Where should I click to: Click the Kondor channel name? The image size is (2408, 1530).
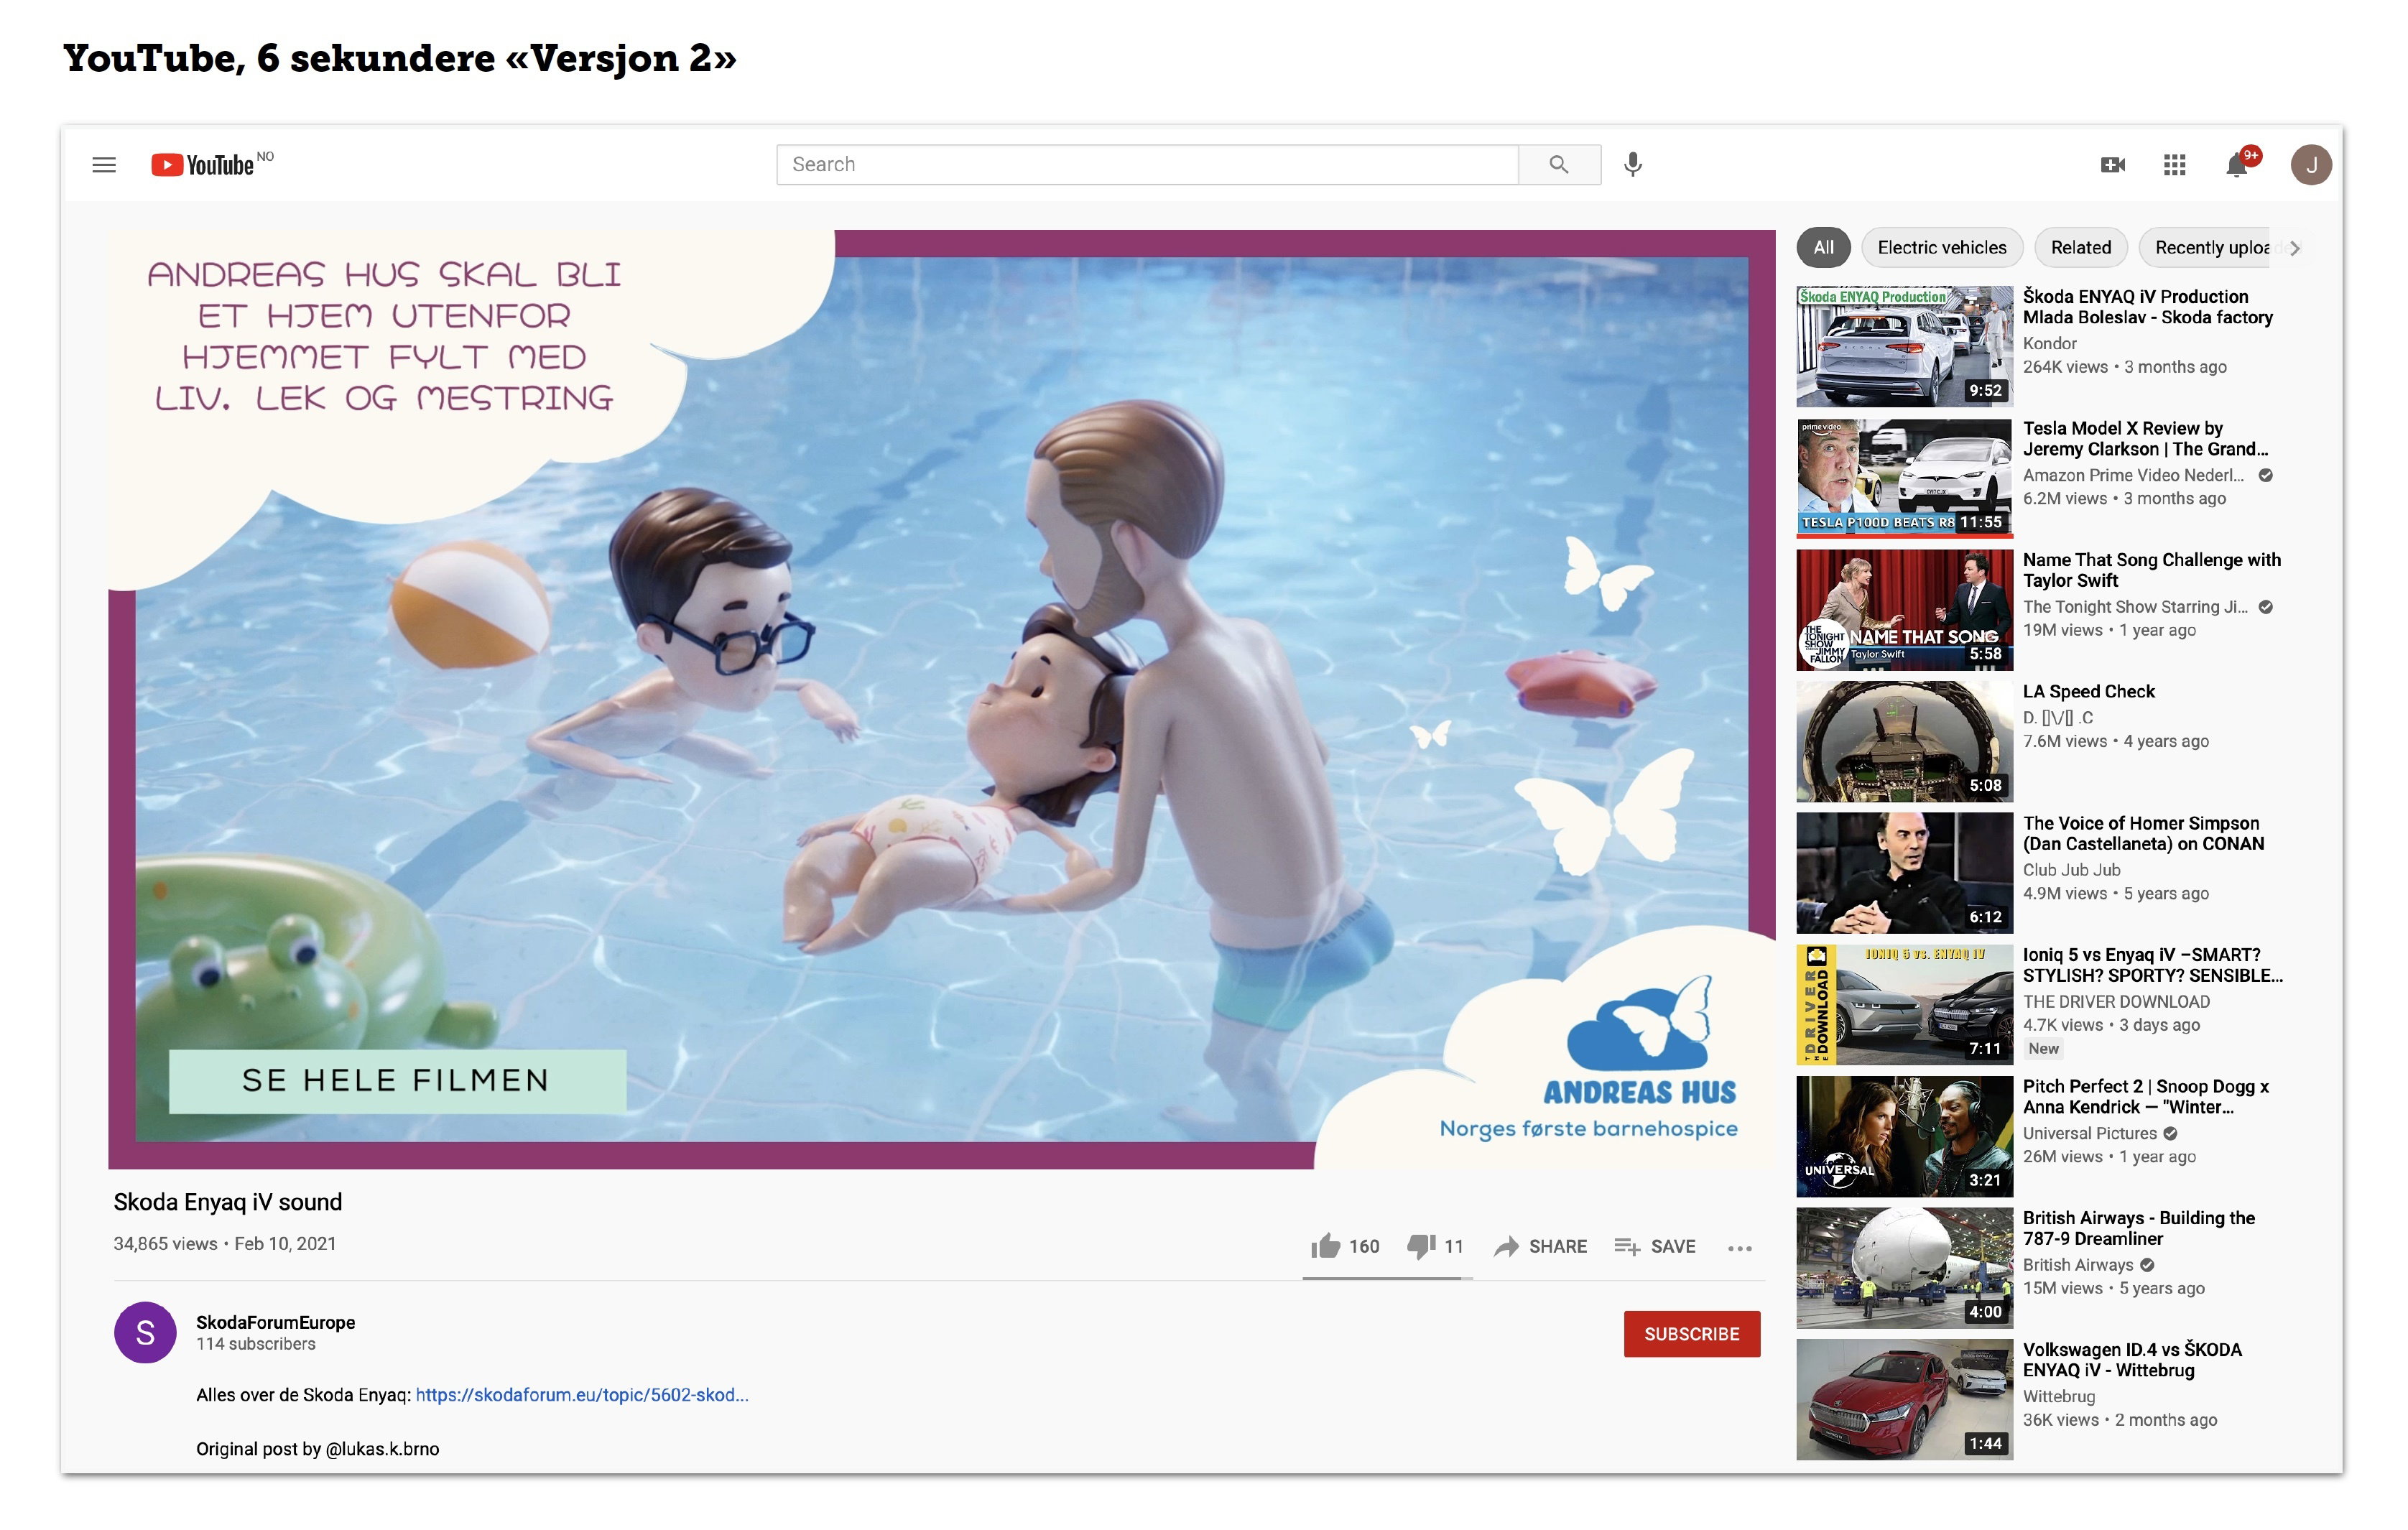tap(2050, 343)
